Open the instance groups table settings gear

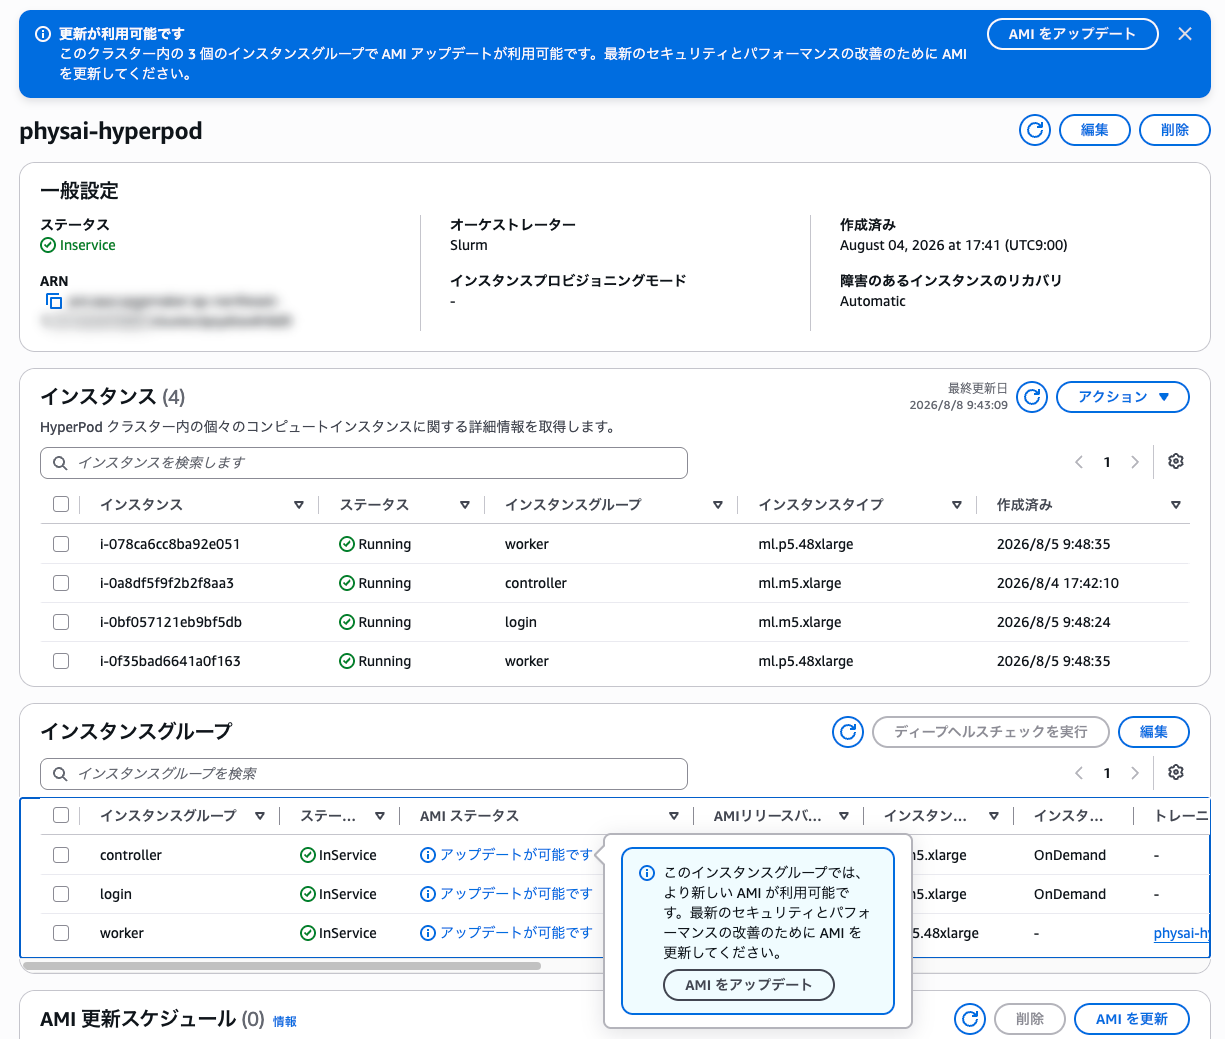pos(1176,772)
